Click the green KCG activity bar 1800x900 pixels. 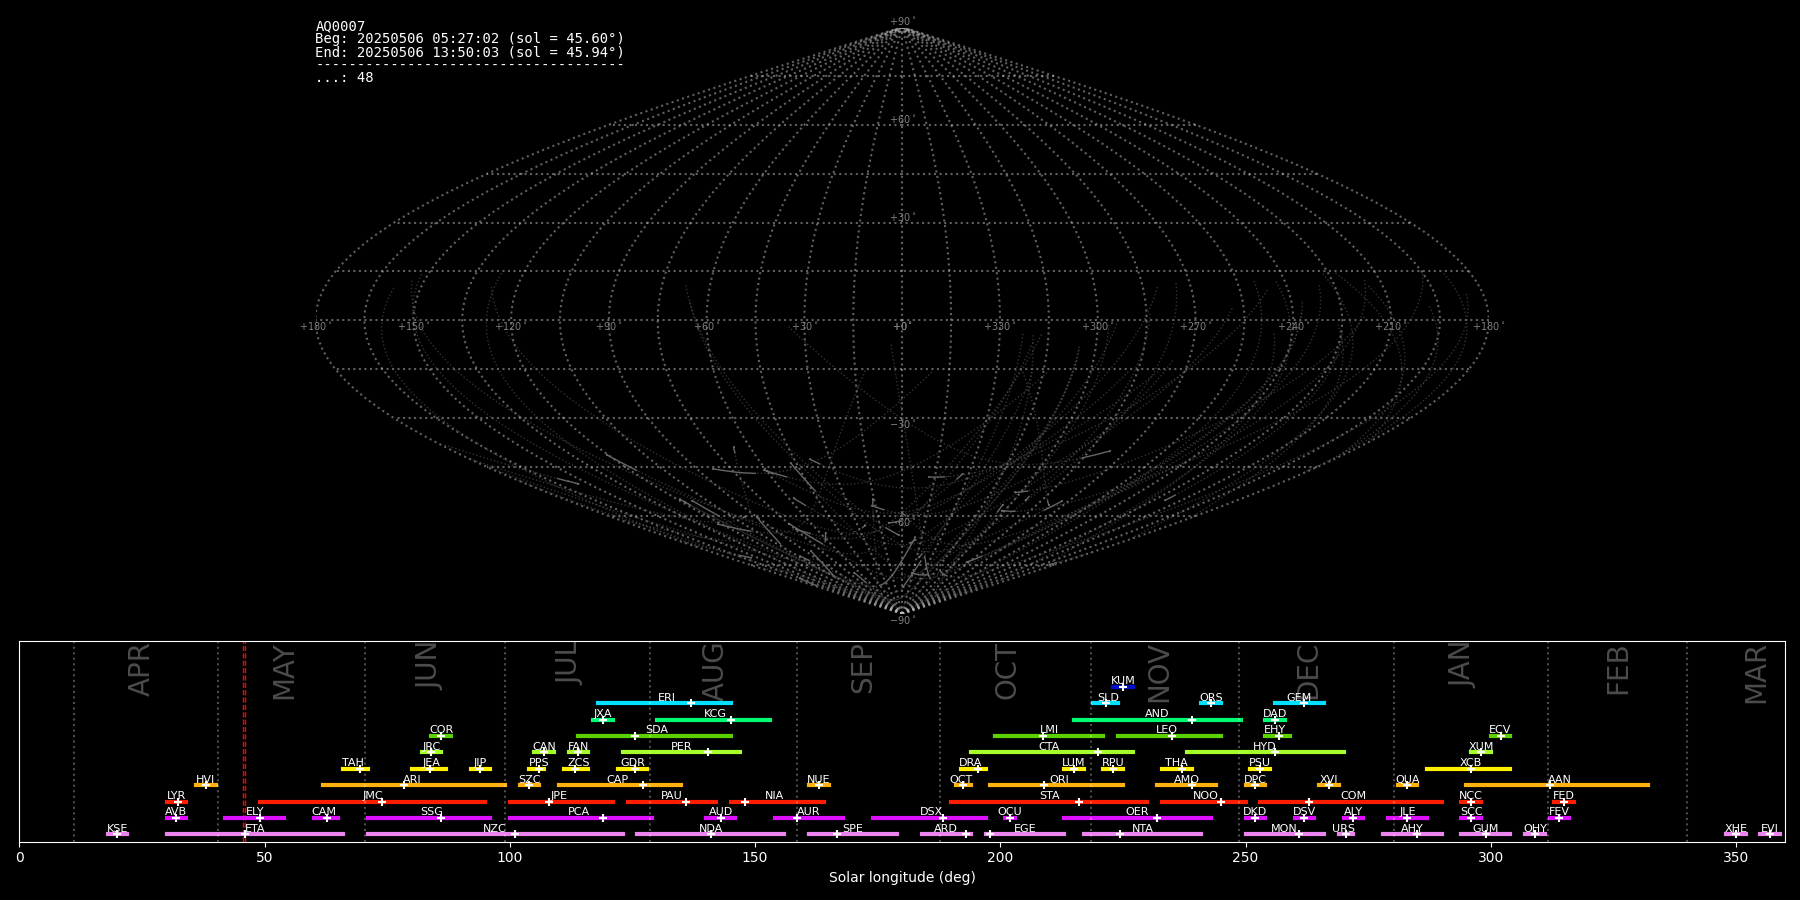[713, 720]
